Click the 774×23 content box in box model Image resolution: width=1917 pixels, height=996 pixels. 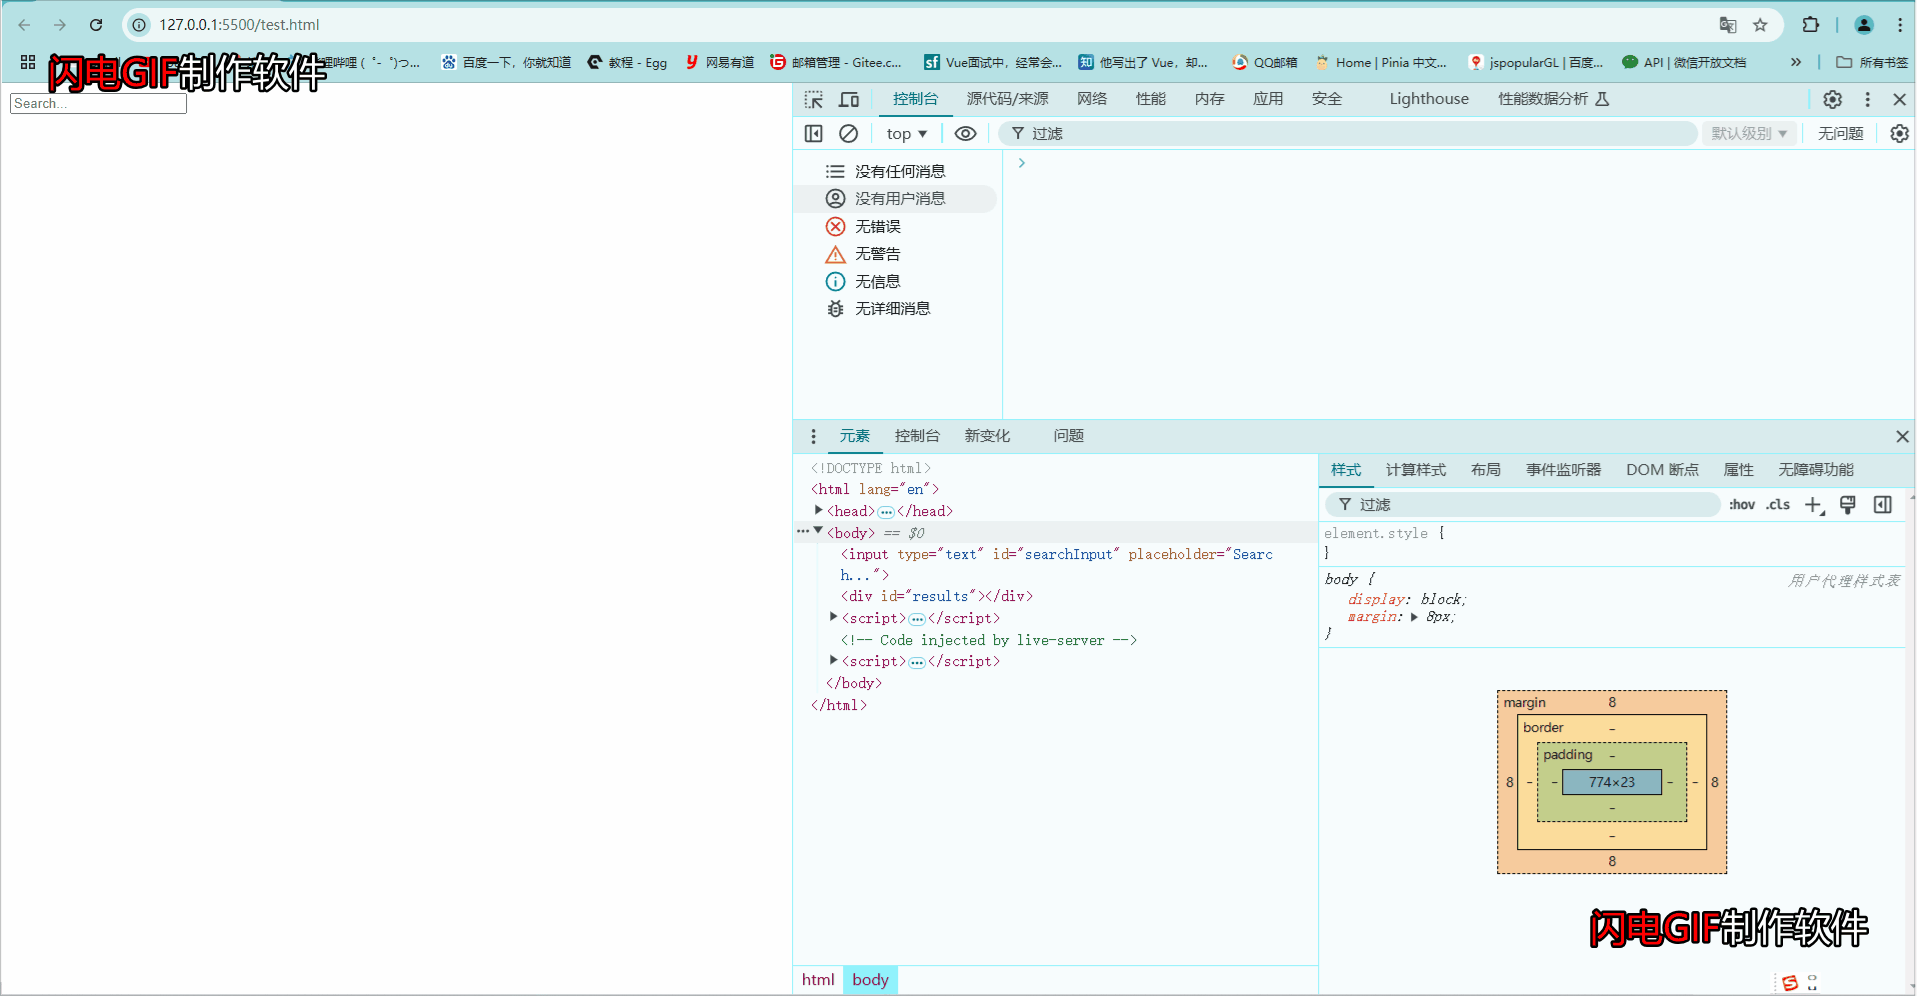click(1612, 782)
